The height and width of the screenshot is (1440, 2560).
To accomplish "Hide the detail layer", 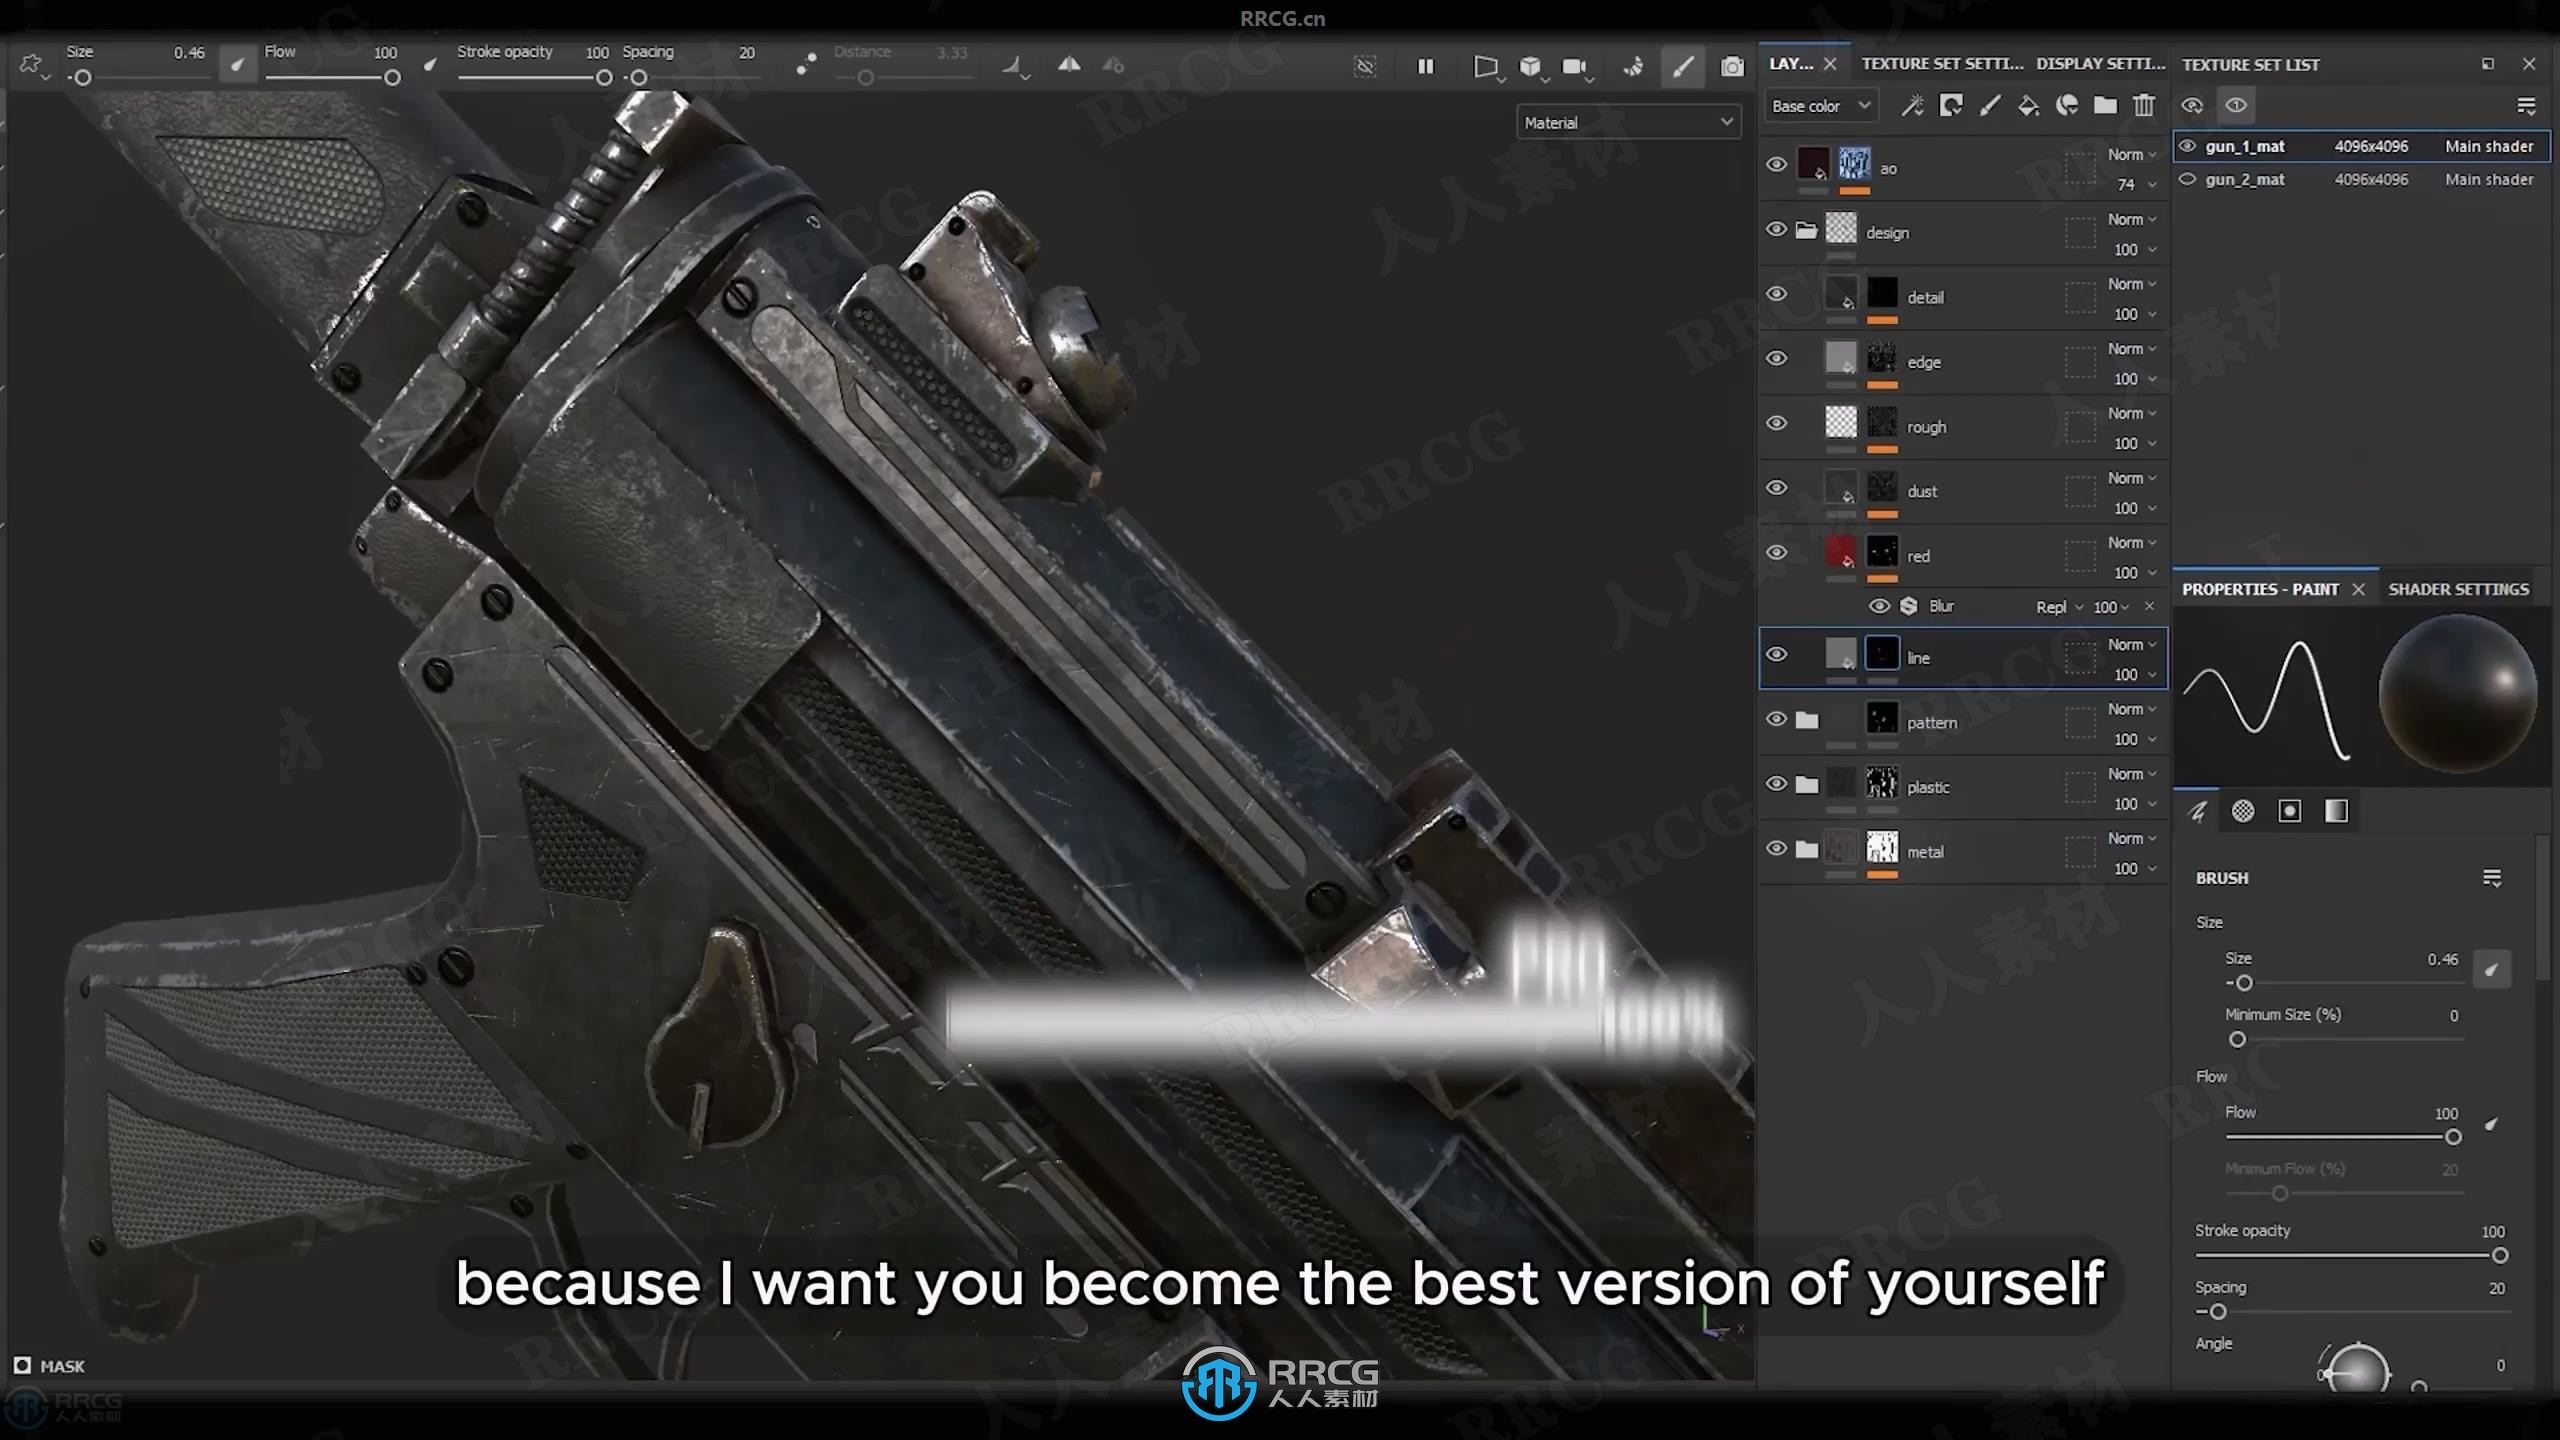I will (x=1776, y=294).
